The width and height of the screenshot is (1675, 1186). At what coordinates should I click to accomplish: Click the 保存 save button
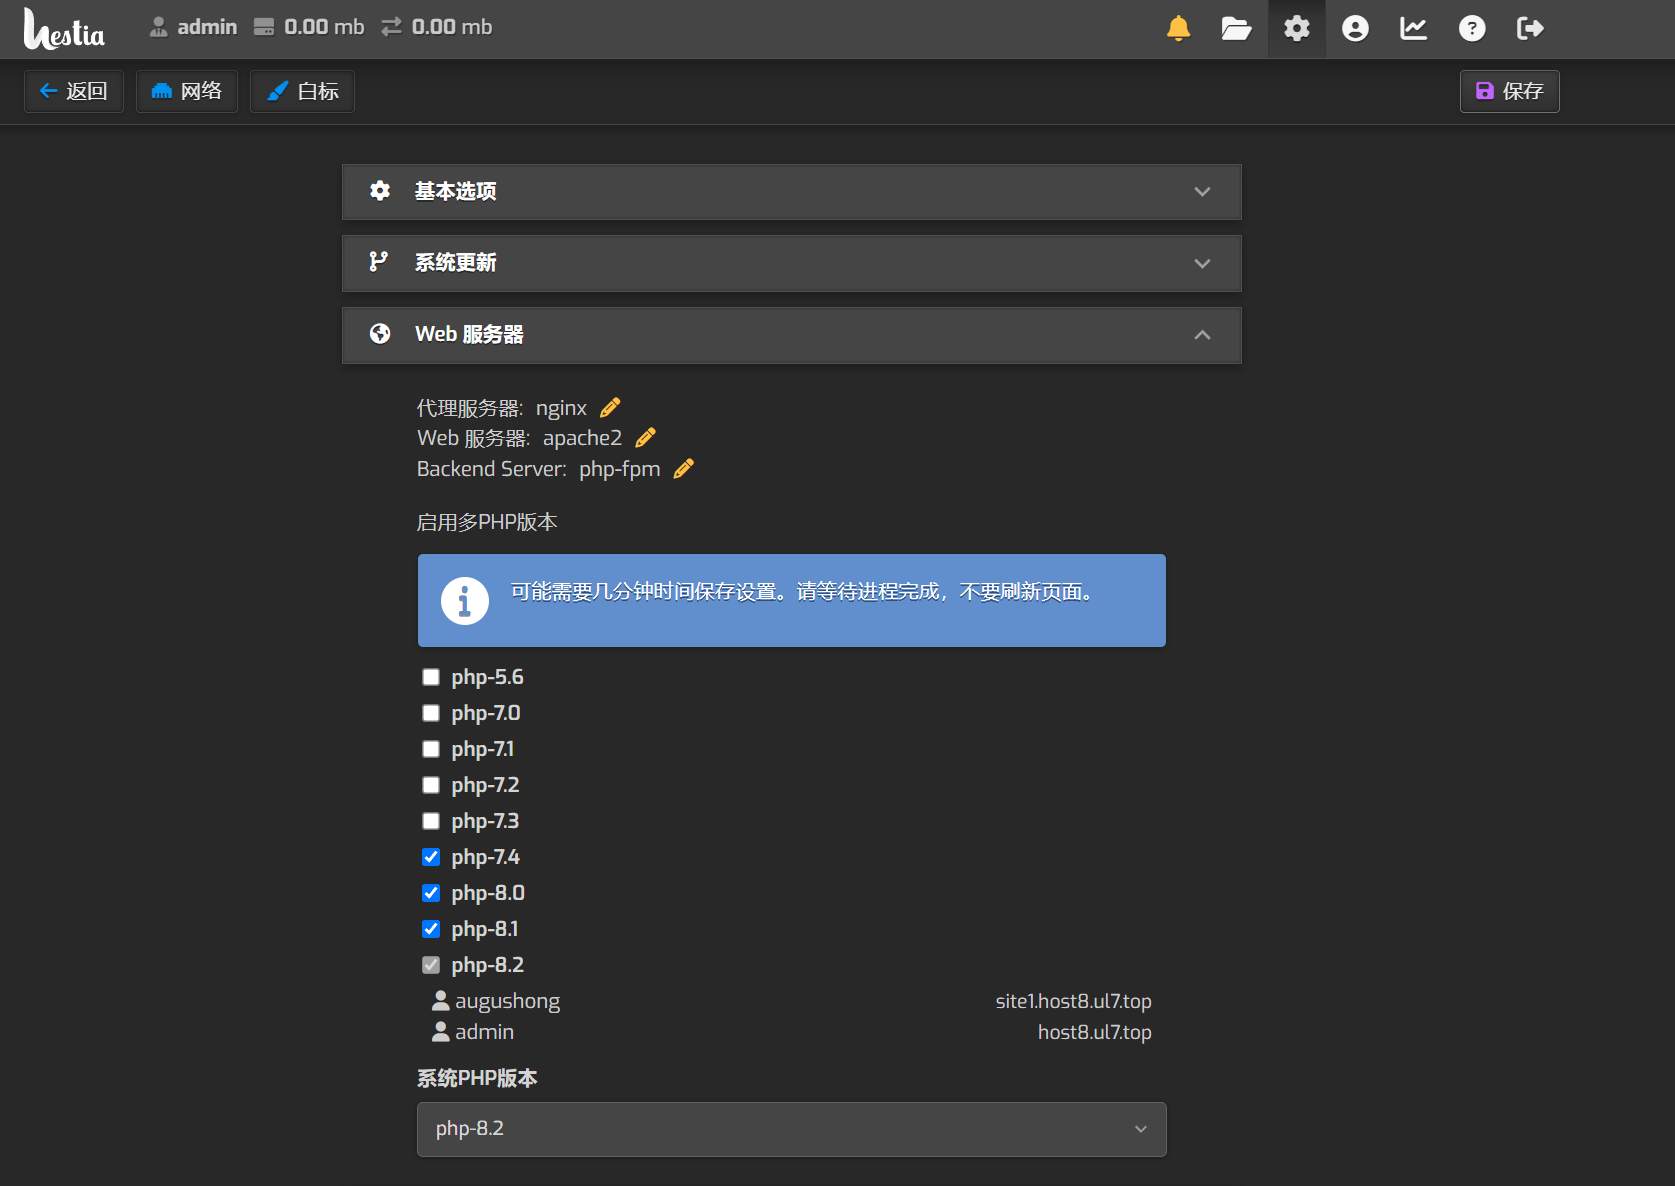pyautogui.click(x=1509, y=91)
